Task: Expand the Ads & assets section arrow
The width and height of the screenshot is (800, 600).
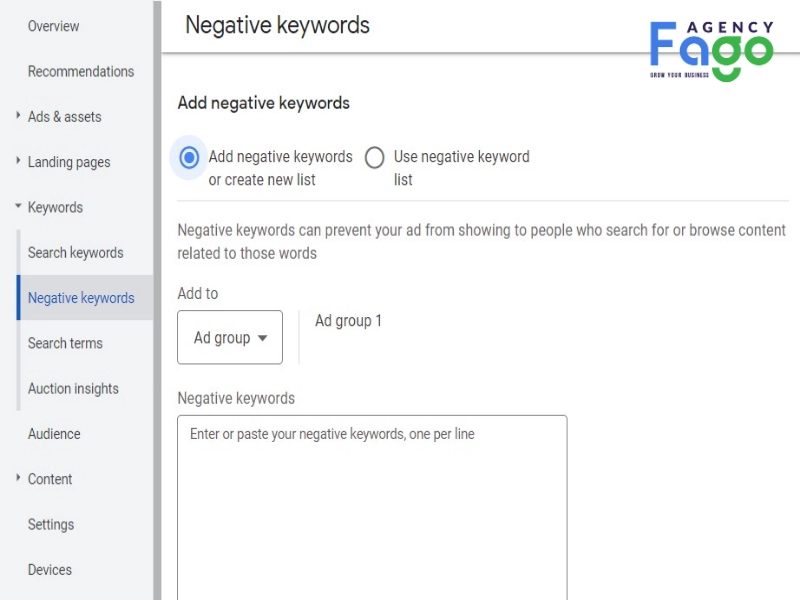Action: (x=18, y=116)
